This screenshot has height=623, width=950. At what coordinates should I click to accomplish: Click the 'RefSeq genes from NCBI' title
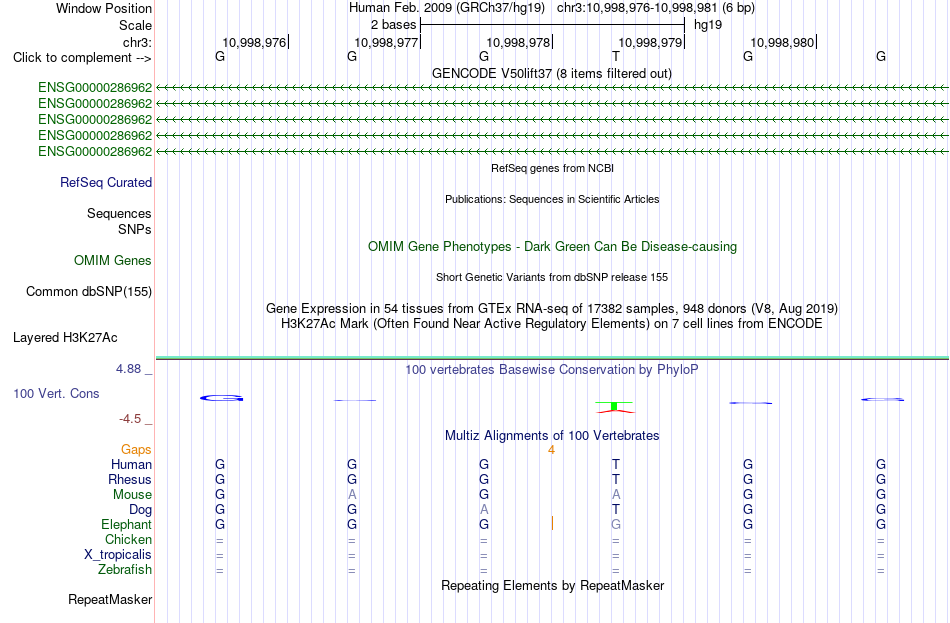[552, 168]
